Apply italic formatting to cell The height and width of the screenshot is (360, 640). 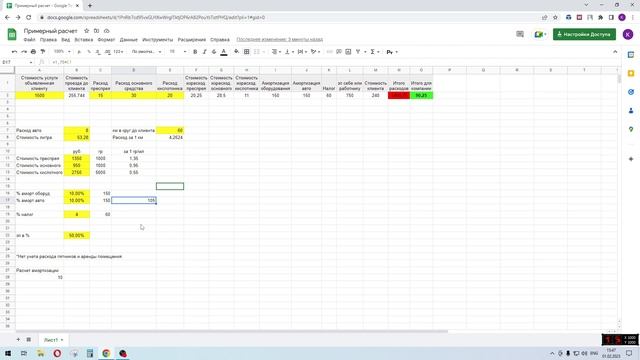[x=204, y=52]
